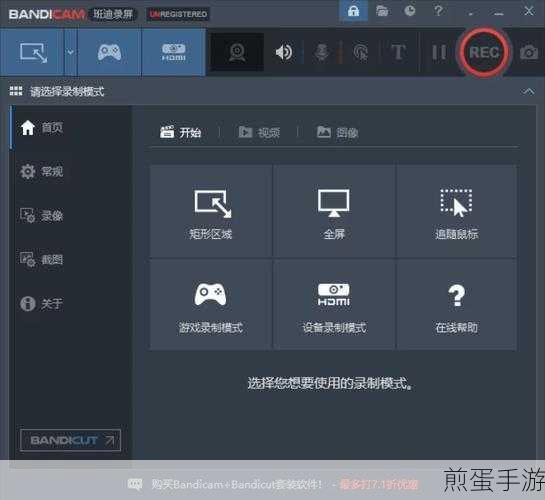Open 常规 general settings in sidebar
Viewport: 545px width, 500px height.
(42, 172)
